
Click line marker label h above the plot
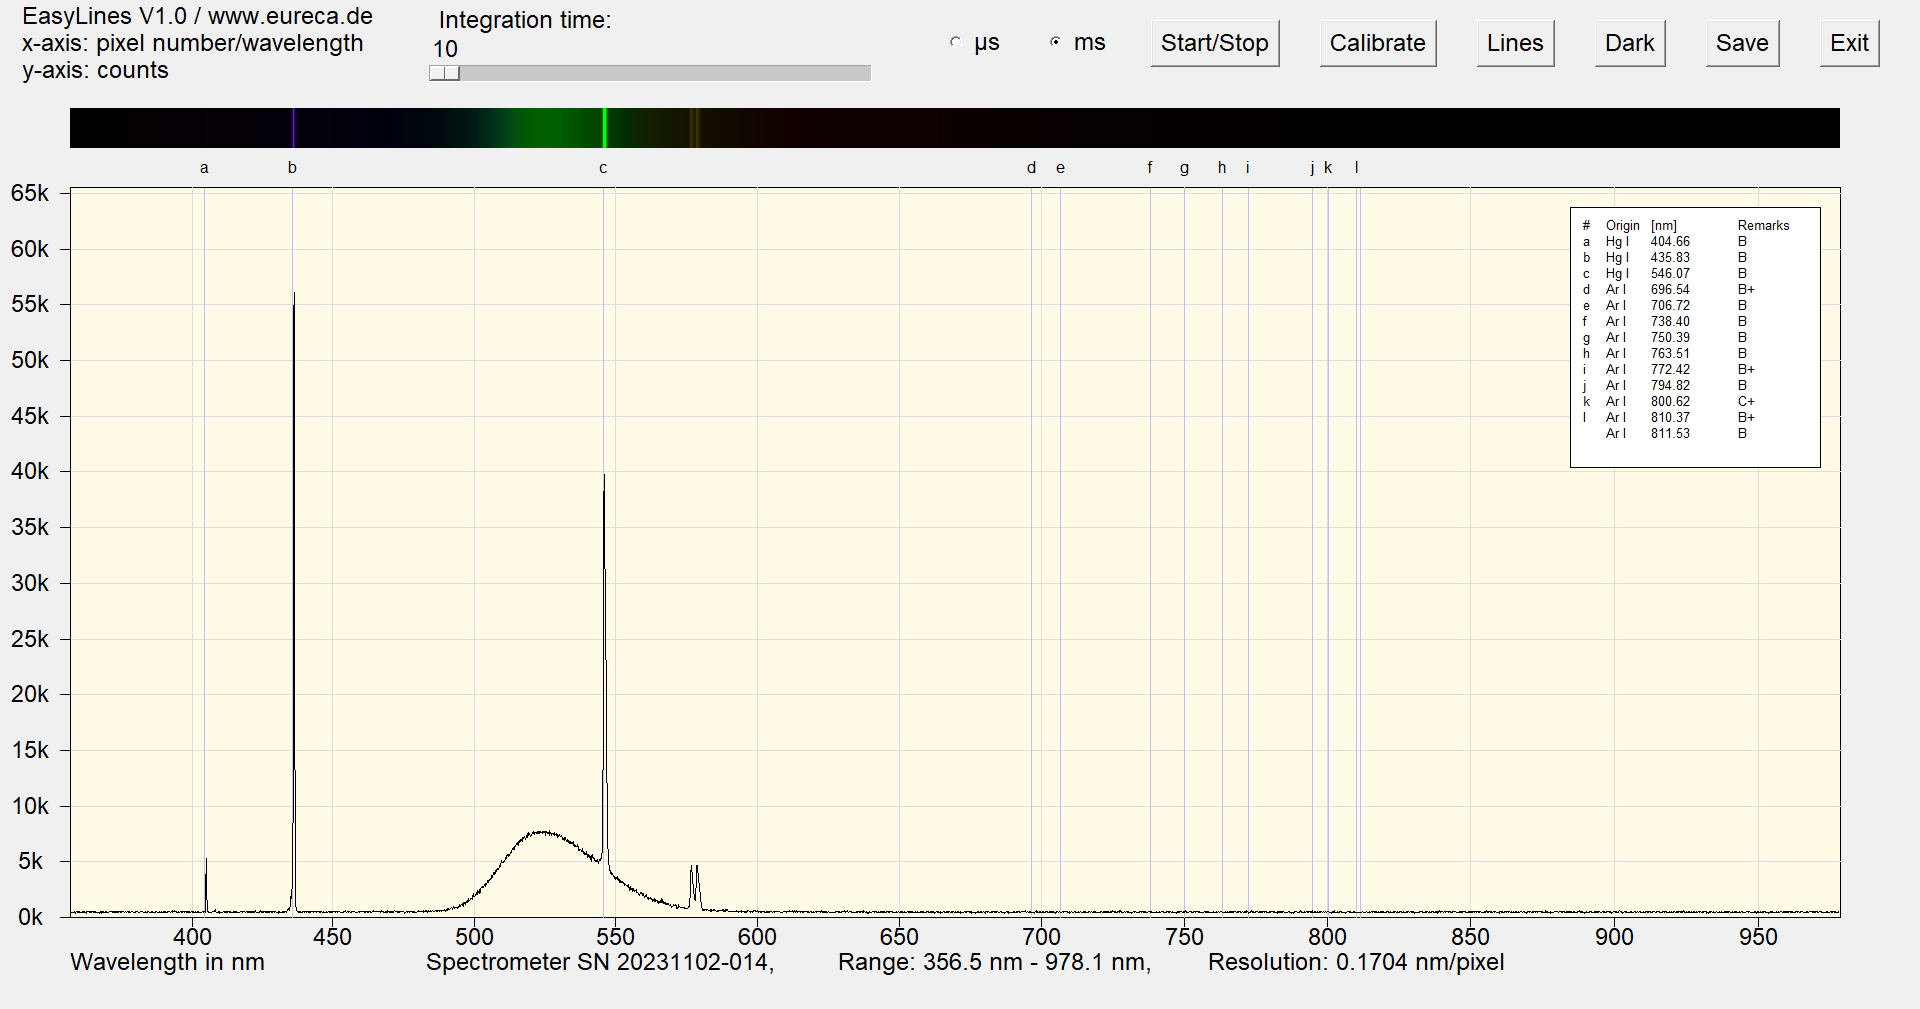pyautogui.click(x=1222, y=168)
